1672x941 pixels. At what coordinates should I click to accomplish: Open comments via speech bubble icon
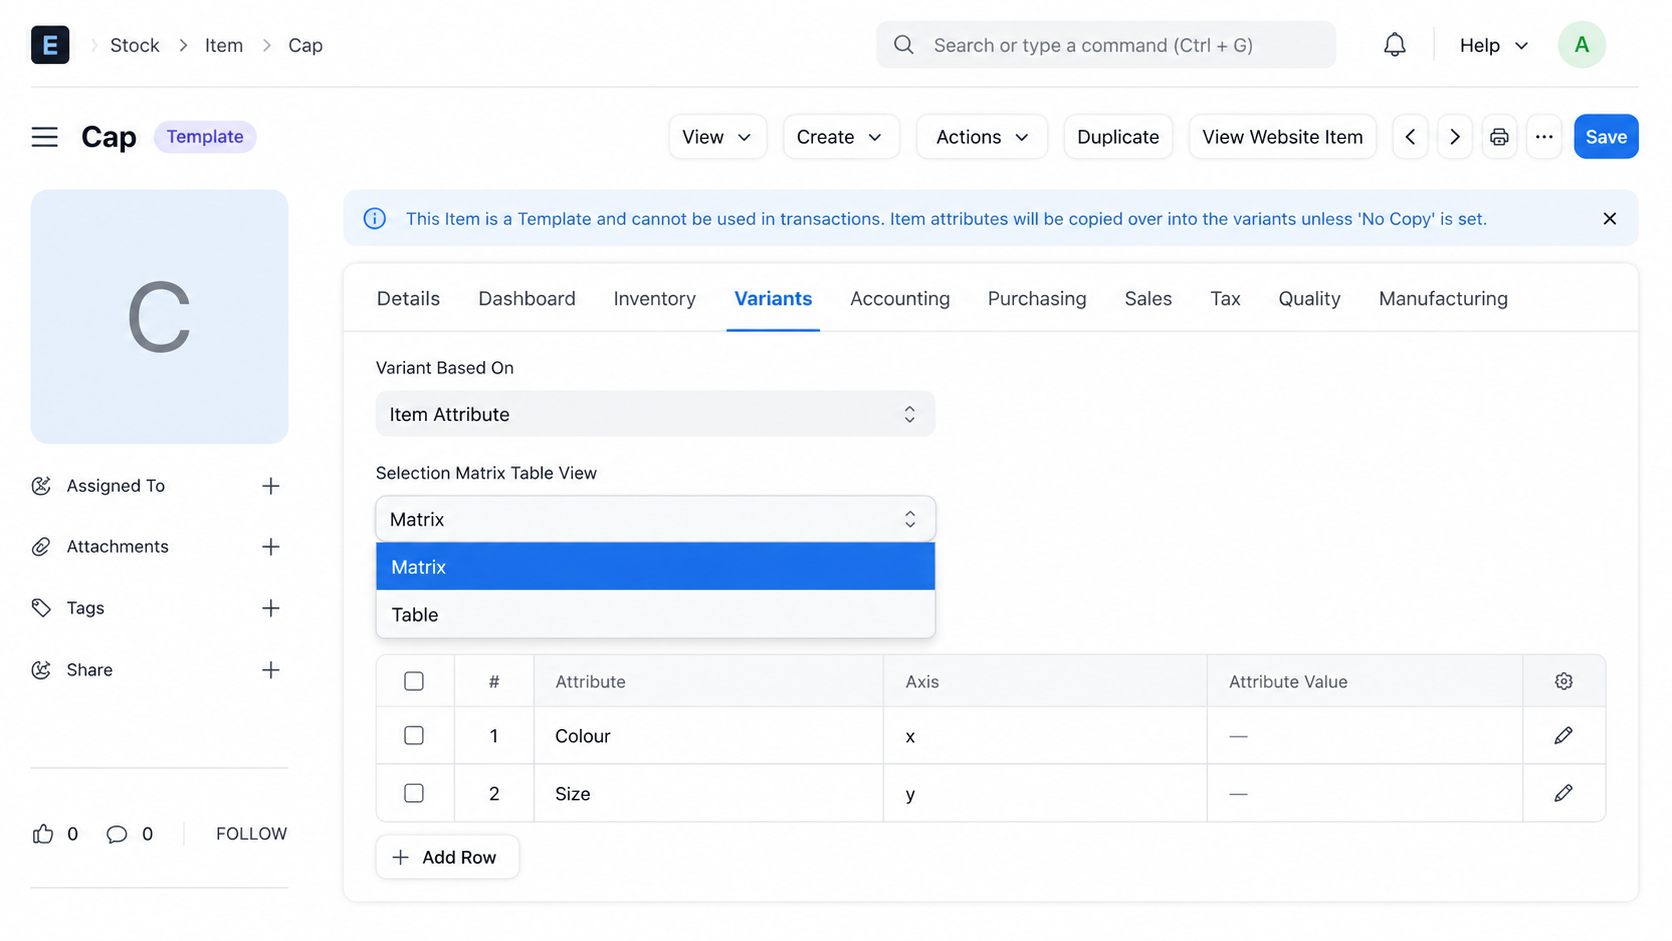(x=117, y=834)
